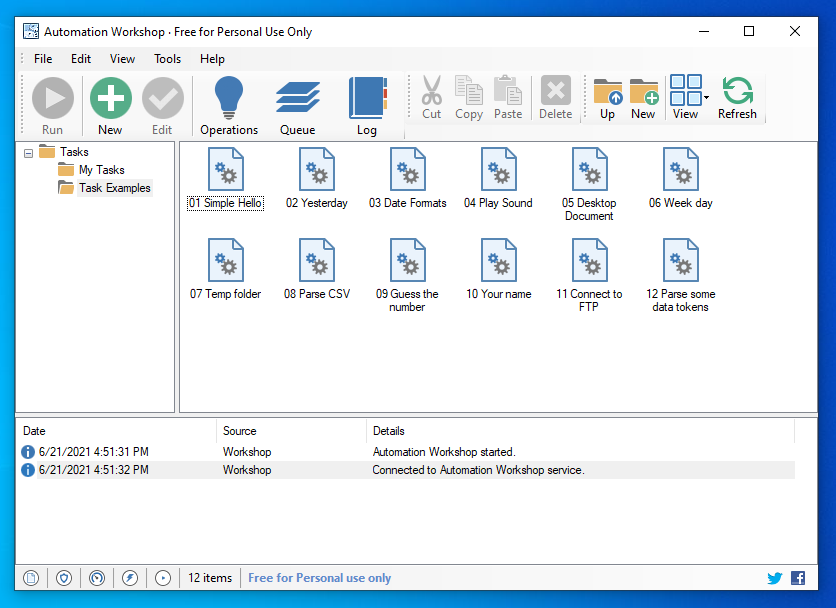
Task: Select the 09 Guess the number task
Action: 407,275
